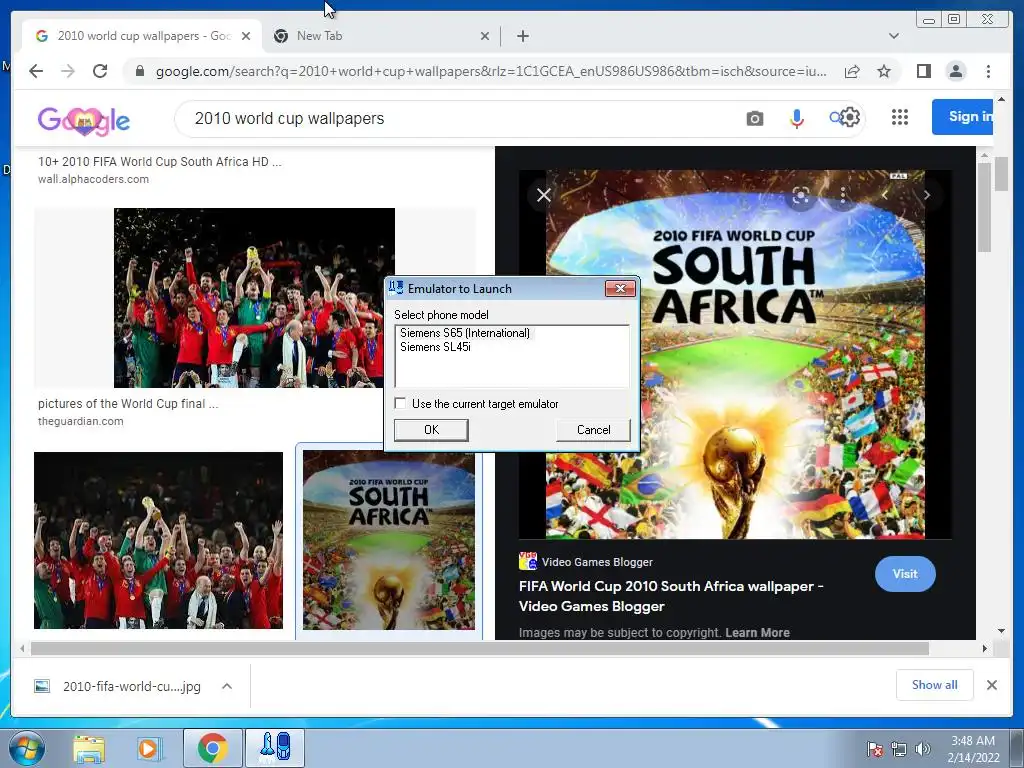Show all downloads

(935, 684)
